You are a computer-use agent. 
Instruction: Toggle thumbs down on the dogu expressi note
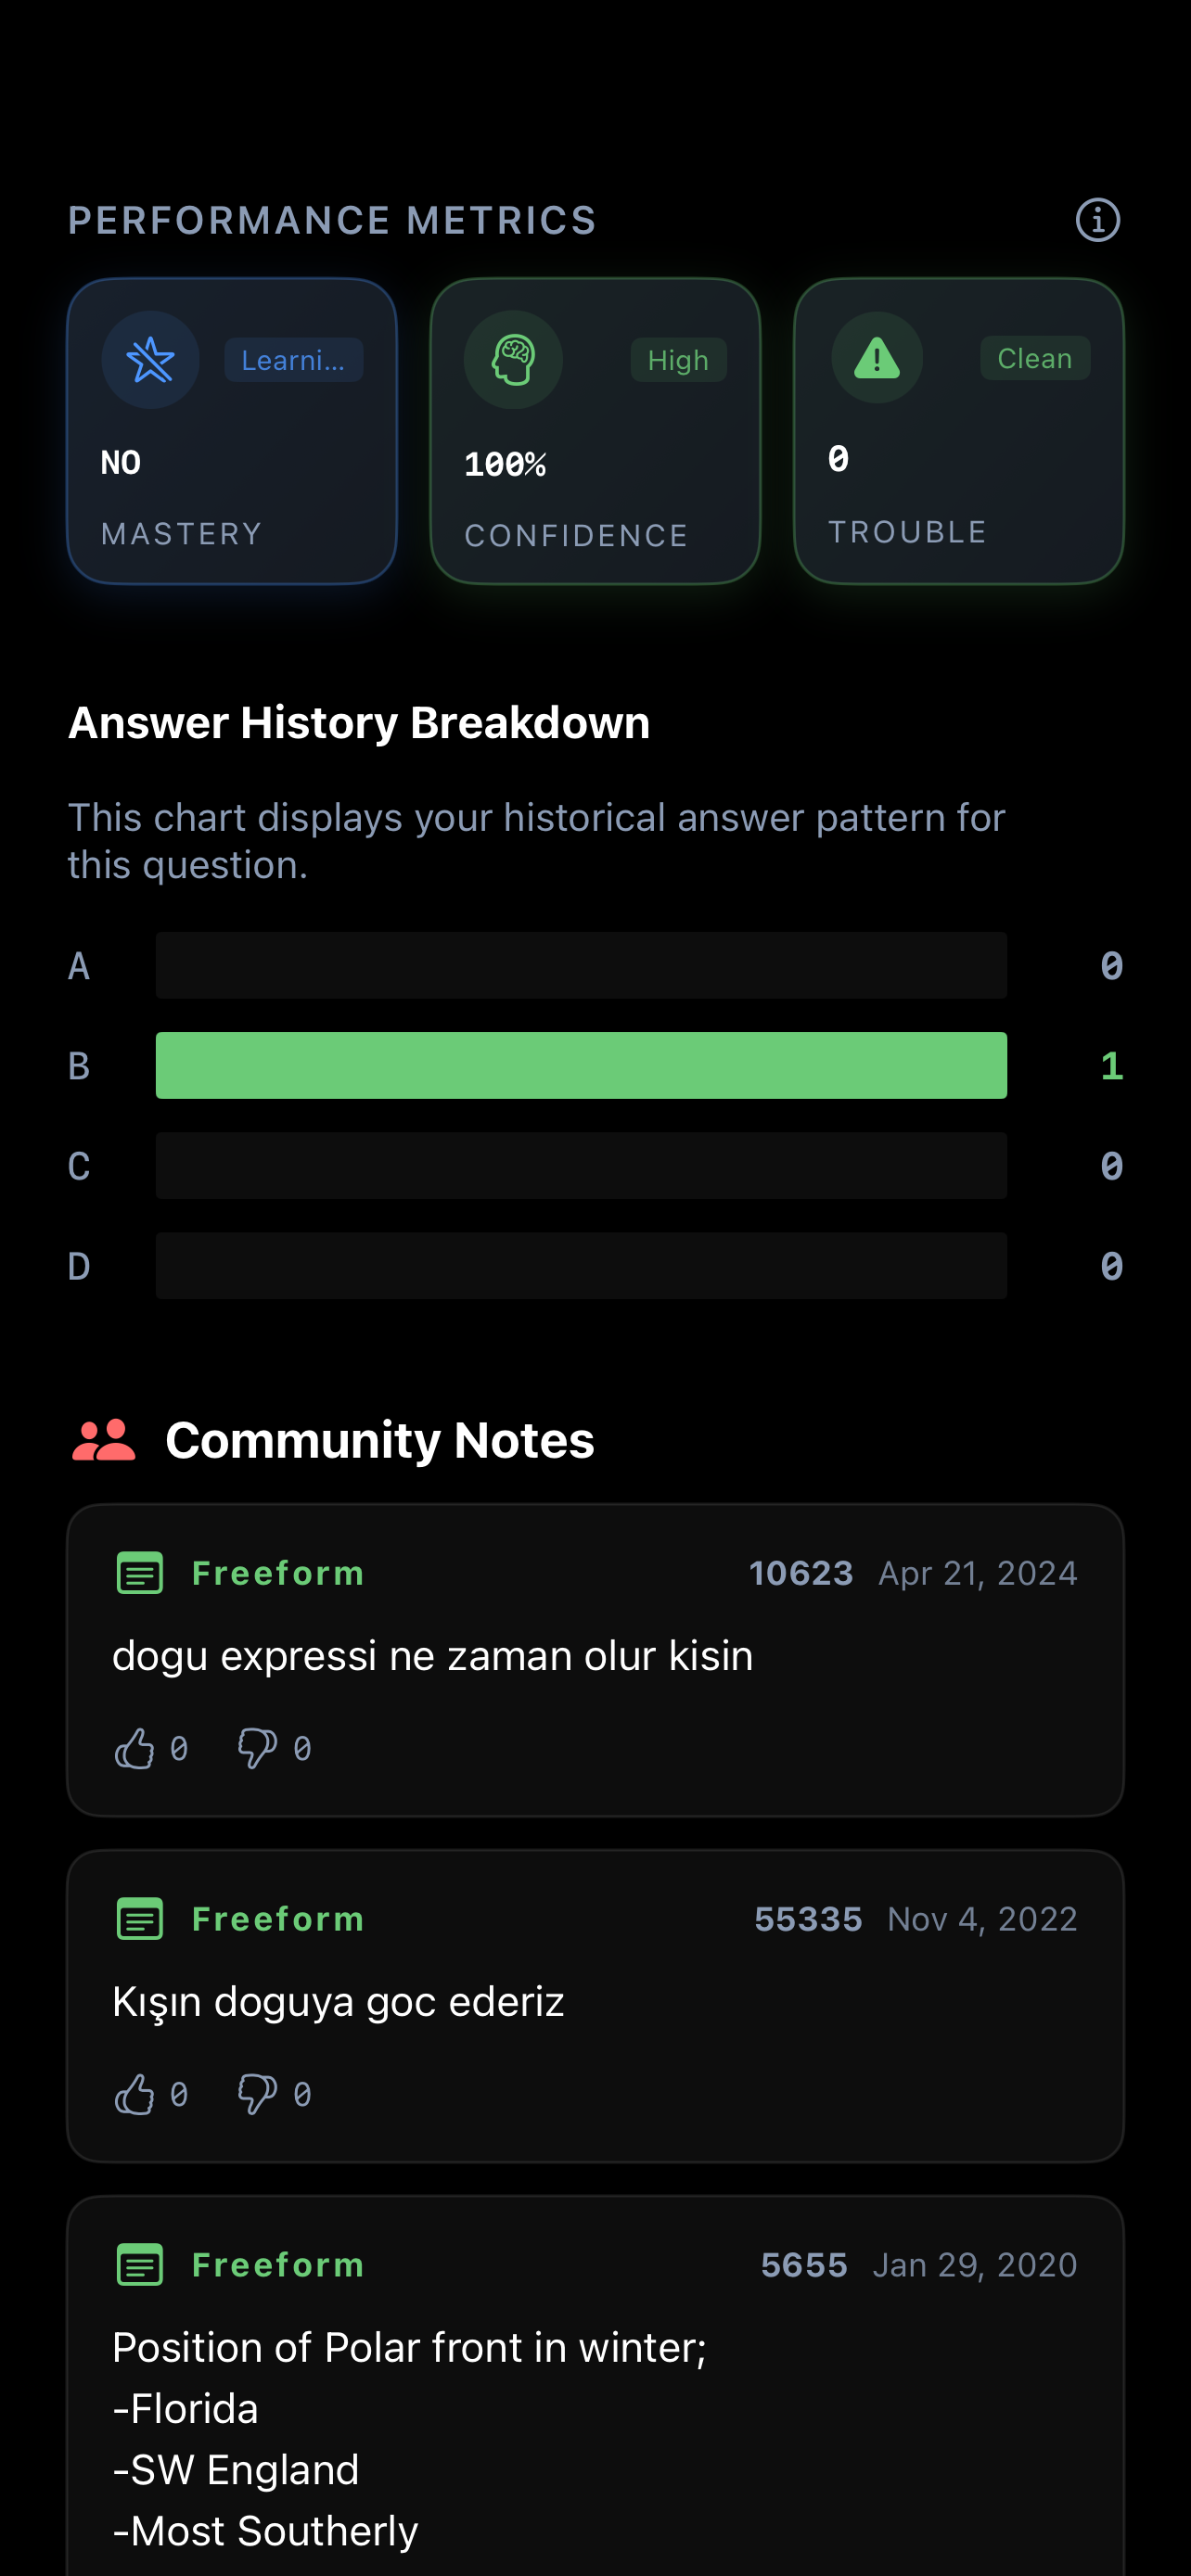(x=256, y=1748)
